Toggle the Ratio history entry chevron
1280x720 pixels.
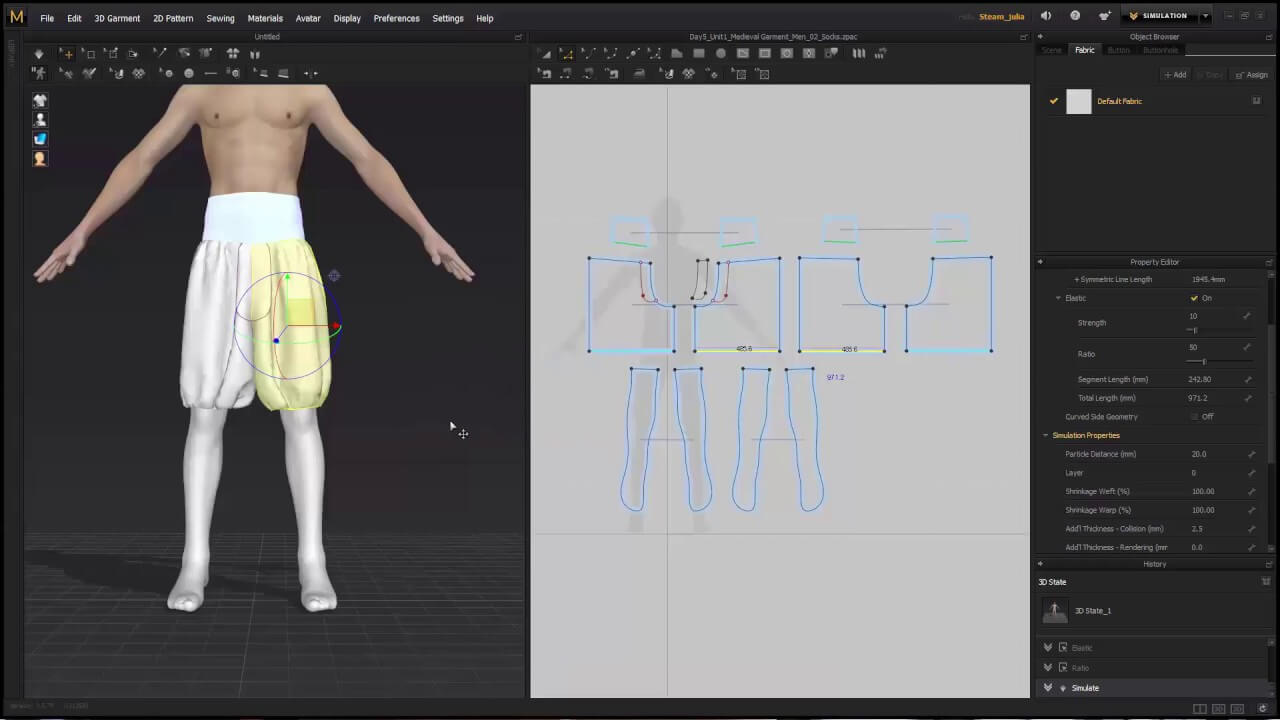[1048, 668]
